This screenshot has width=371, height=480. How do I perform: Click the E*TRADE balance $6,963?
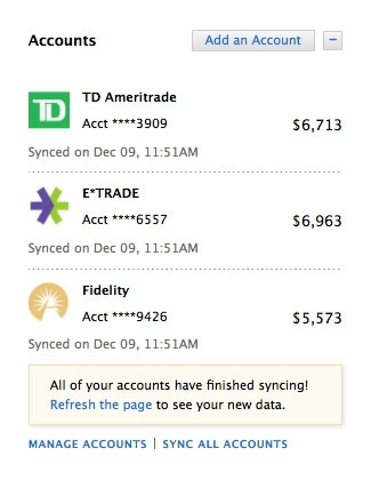point(317,221)
